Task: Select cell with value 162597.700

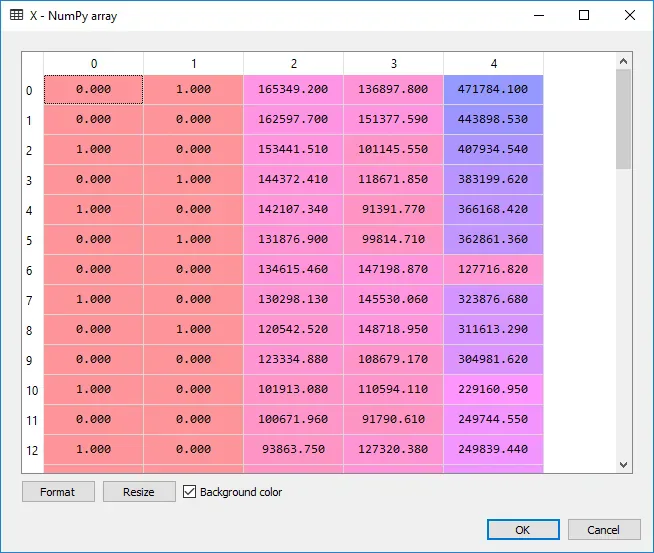Action: tap(294, 120)
